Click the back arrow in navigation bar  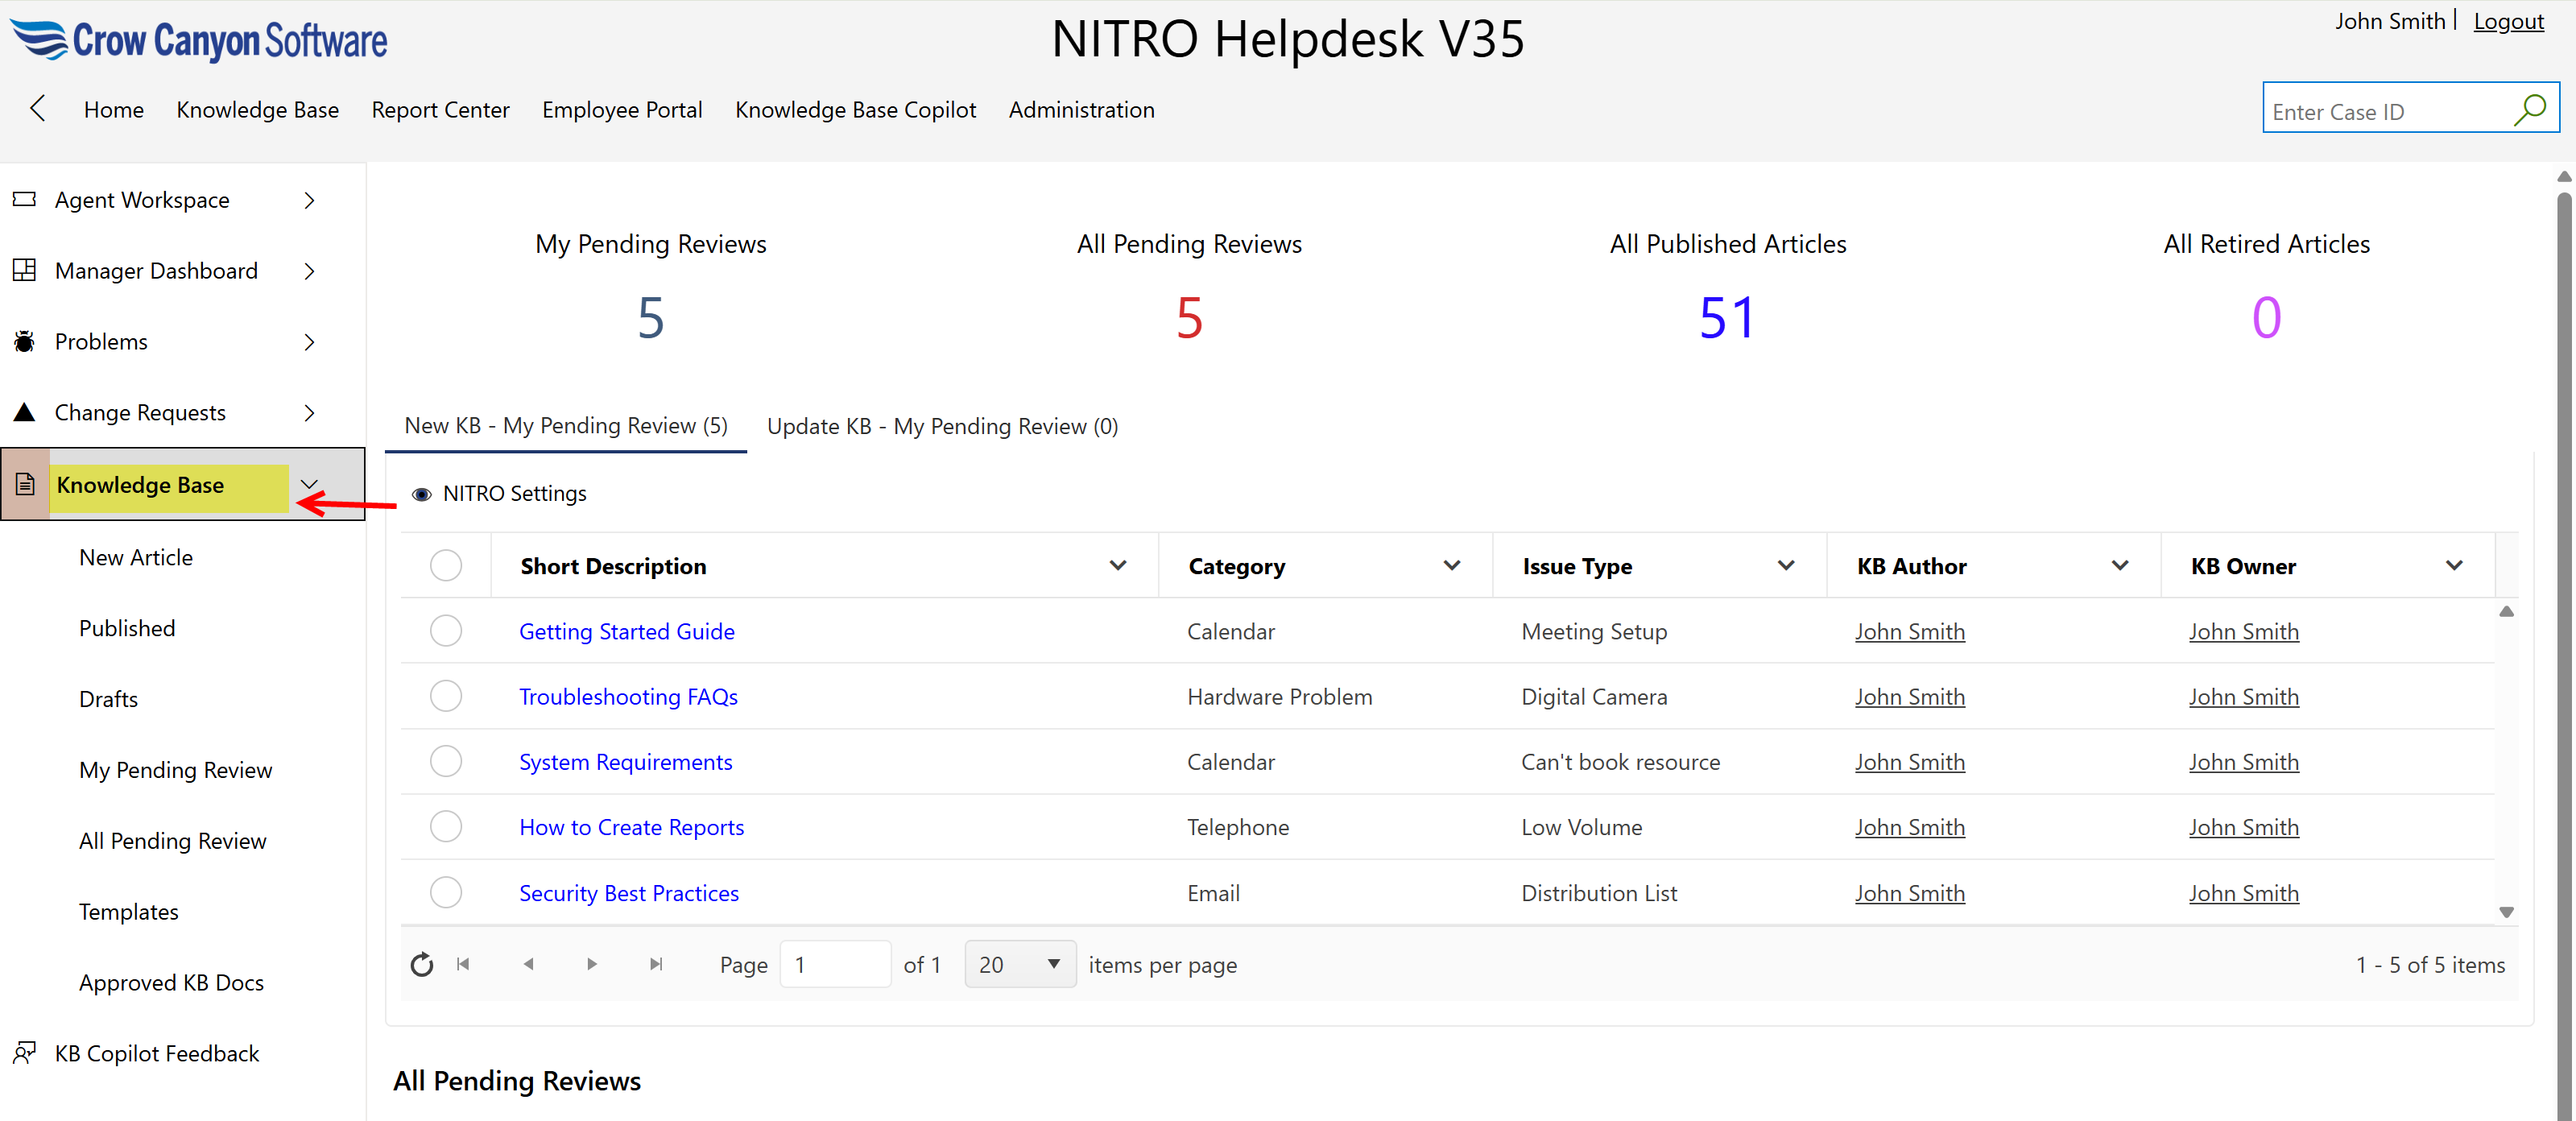(x=38, y=108)
